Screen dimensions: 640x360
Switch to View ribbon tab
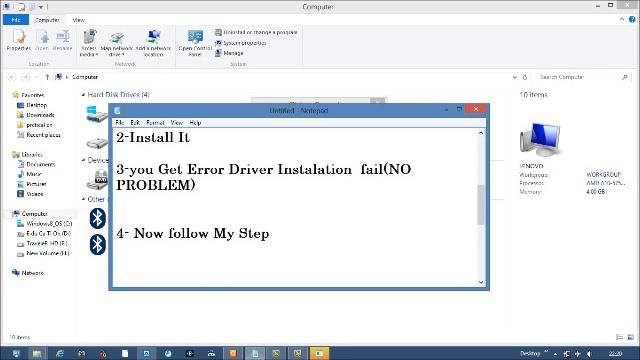(78, 20)
